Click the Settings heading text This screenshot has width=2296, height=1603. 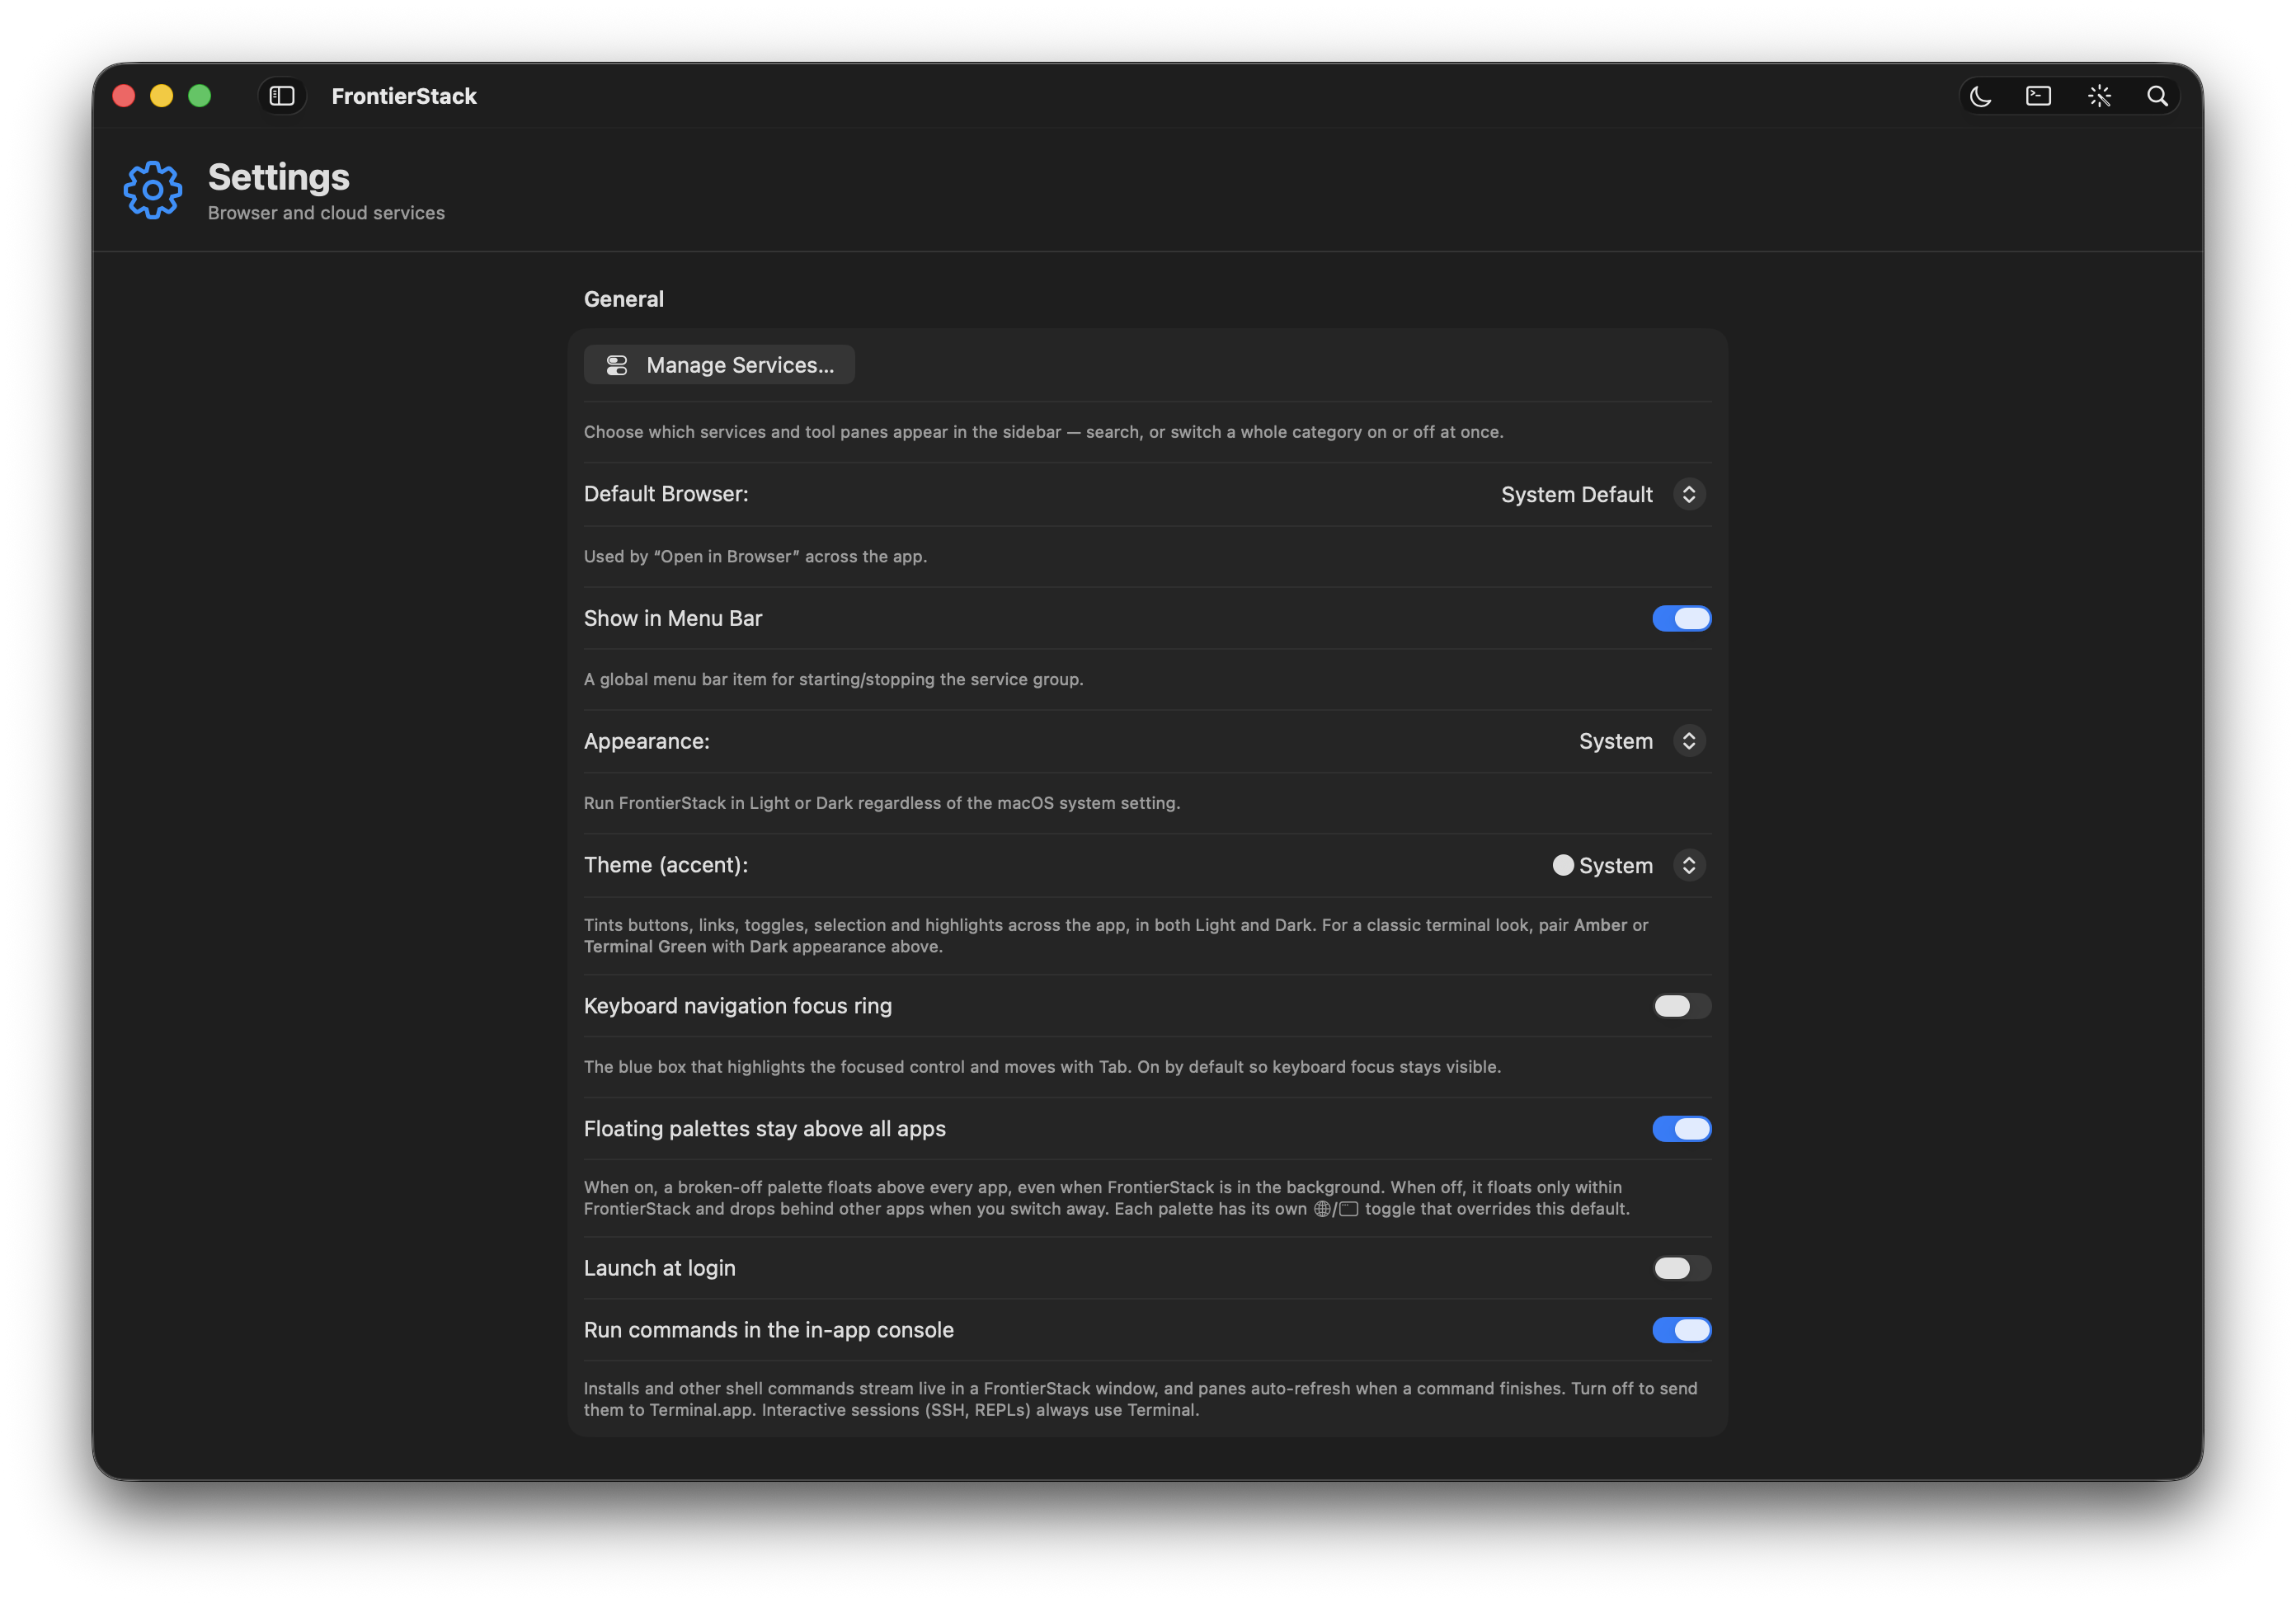point(279,177)
